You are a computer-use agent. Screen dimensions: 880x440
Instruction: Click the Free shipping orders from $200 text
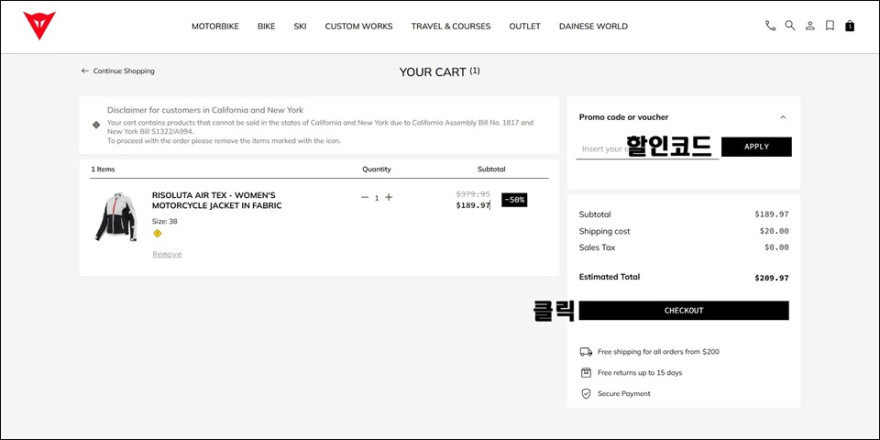point(658,352)
